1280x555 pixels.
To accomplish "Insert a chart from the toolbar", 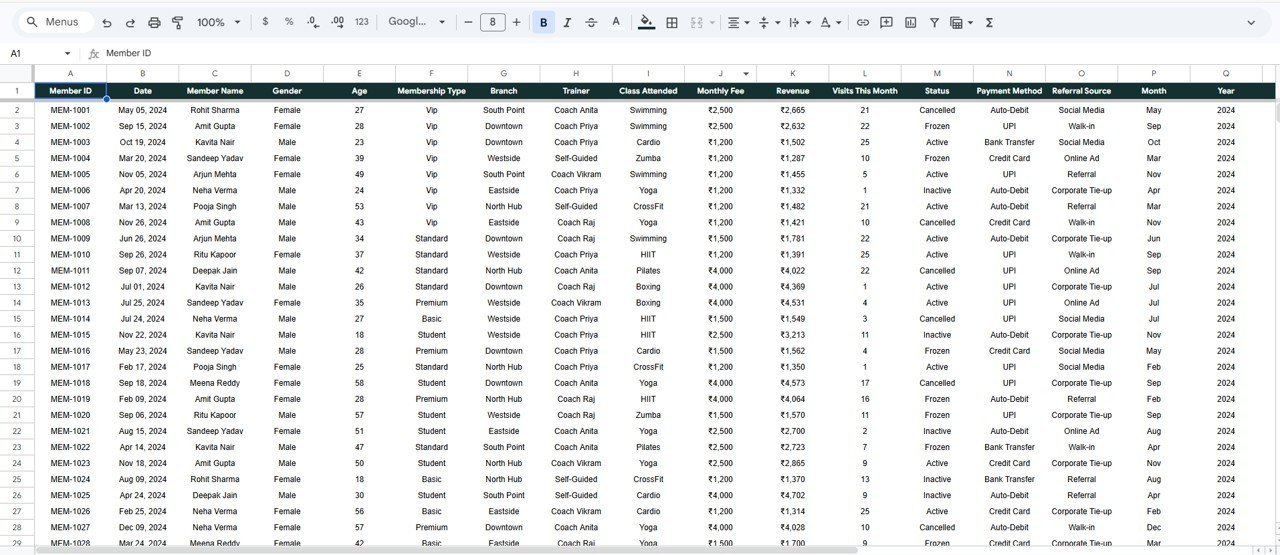I will pos(910,22).
